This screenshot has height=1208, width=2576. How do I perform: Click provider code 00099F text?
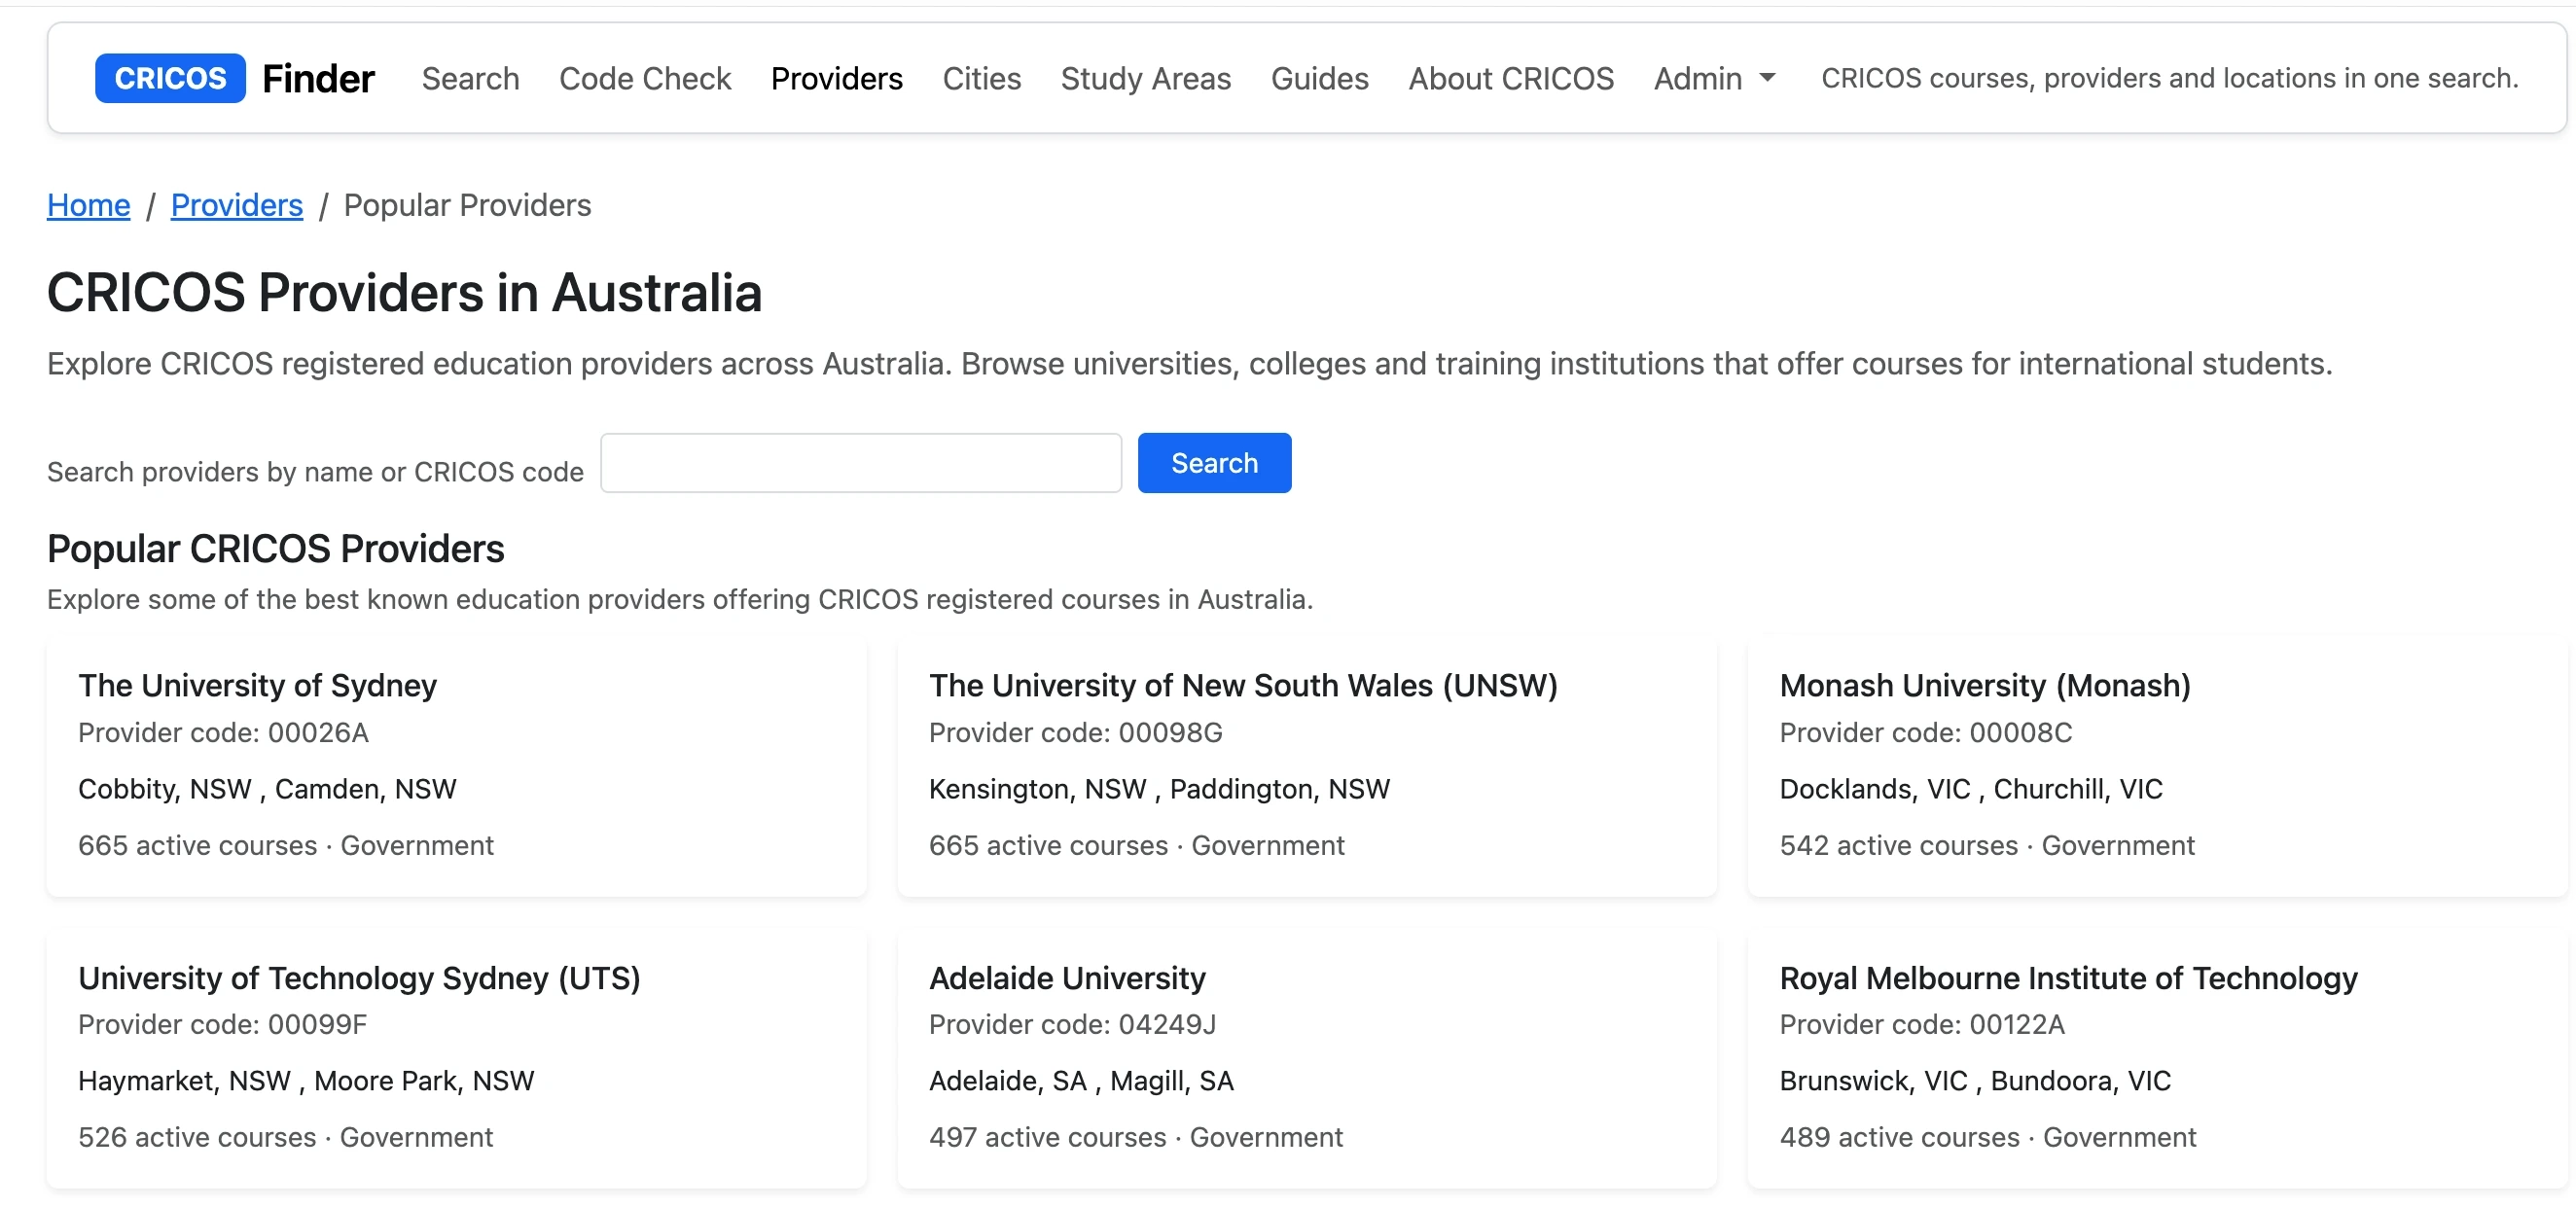[223, 1025]
